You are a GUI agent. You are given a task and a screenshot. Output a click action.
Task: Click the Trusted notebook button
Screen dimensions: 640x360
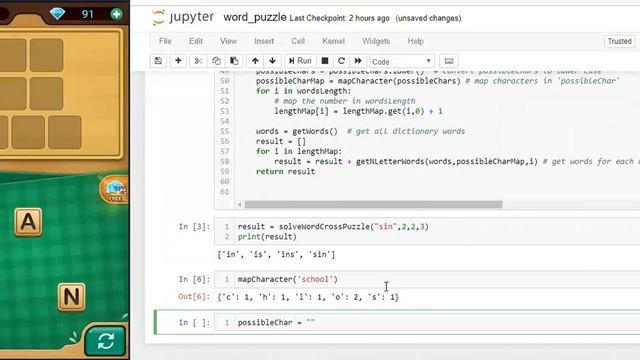619,41
